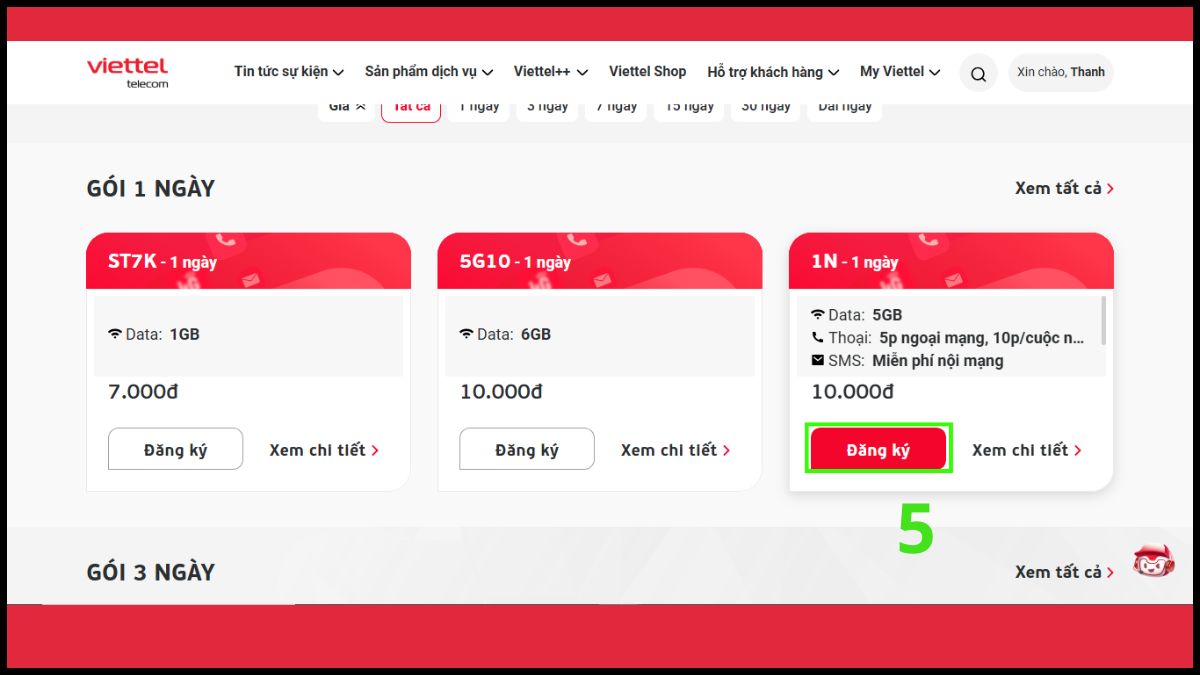Click the phone Thoại icon in 1N card
1200x675 pixels.
point(818,338)
